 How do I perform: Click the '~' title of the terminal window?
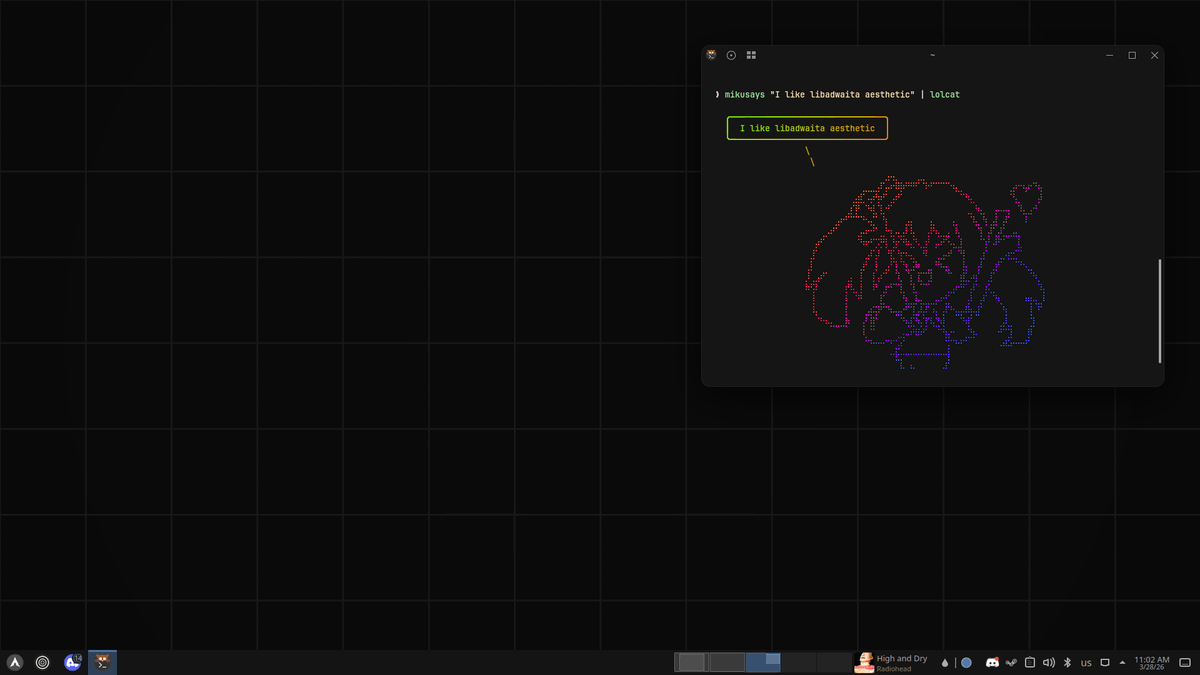[932, 55]
